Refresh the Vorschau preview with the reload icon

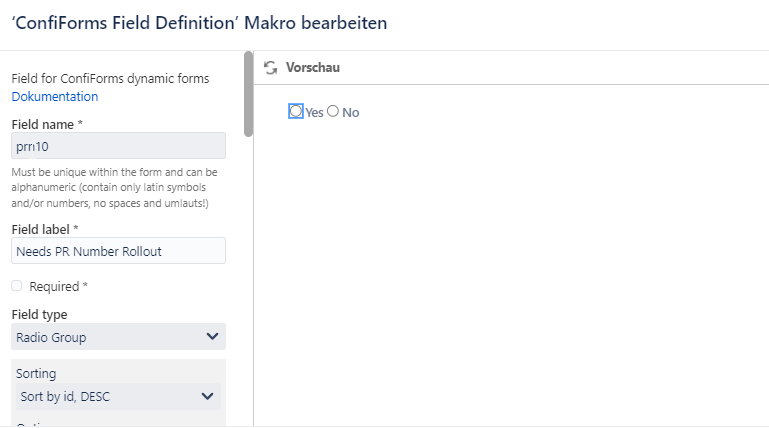270,68
